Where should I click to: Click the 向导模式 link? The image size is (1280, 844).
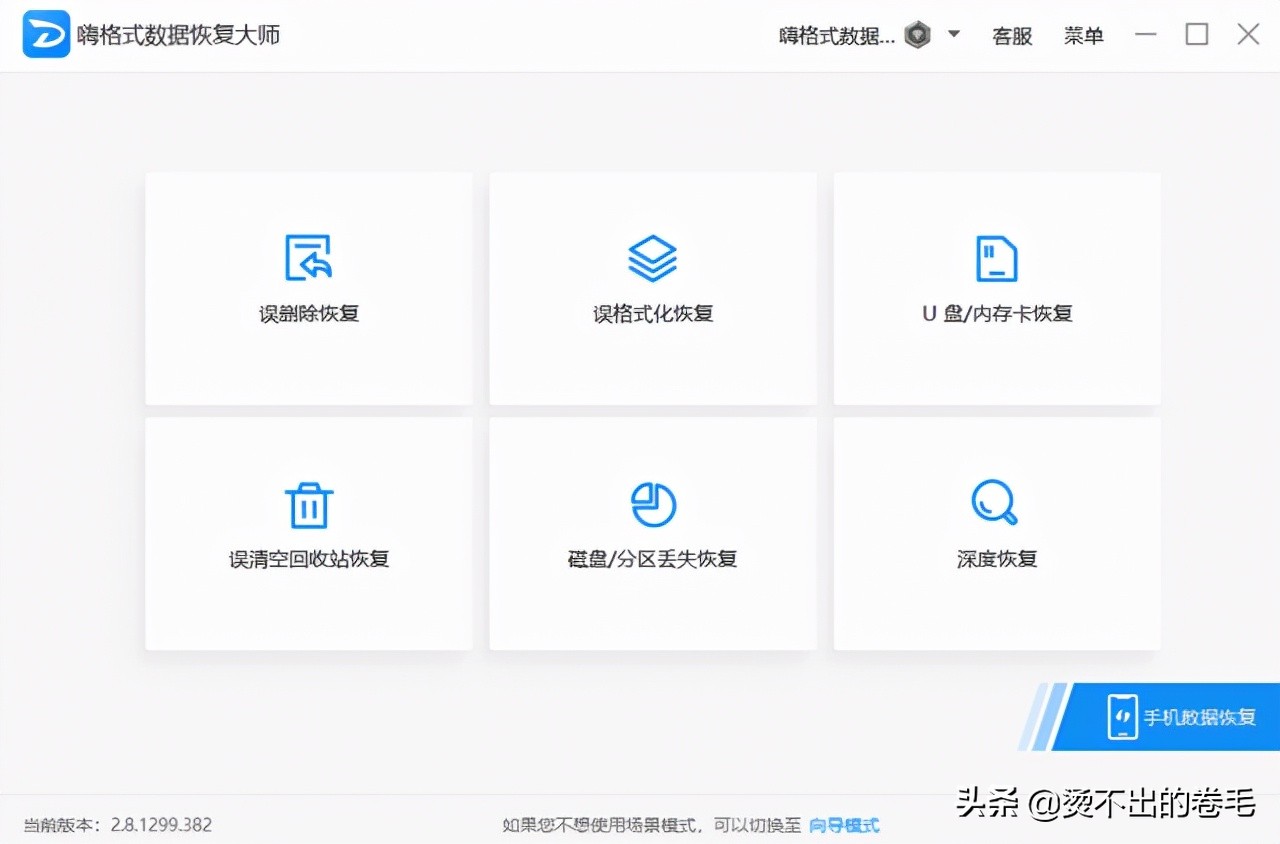pos(844,825)
